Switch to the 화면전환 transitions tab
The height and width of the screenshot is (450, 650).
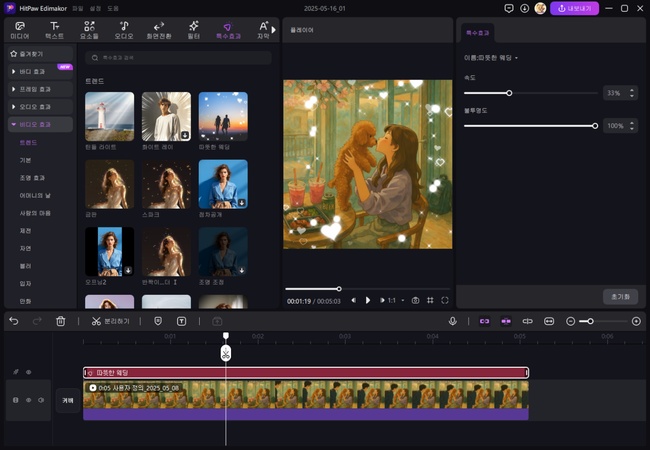tap(159, 30)
